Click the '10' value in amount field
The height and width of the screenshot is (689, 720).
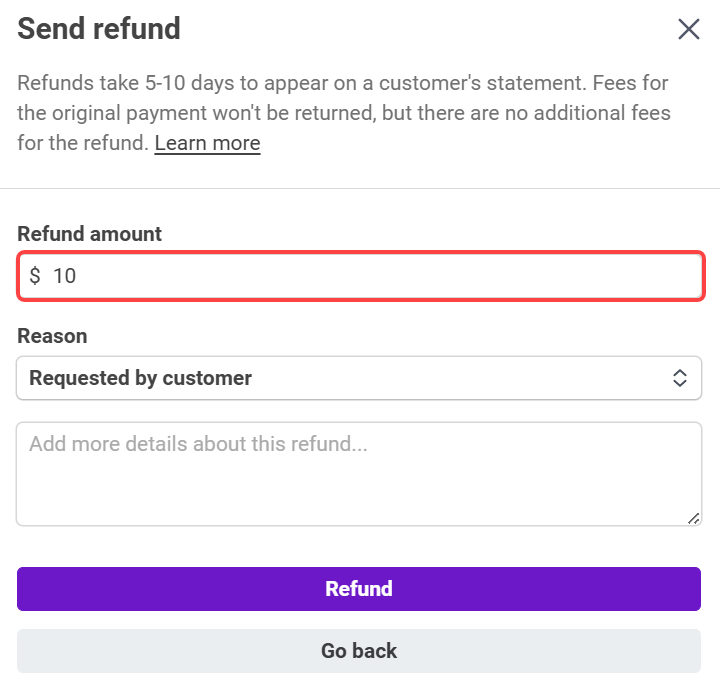click(x=64, y=276)
